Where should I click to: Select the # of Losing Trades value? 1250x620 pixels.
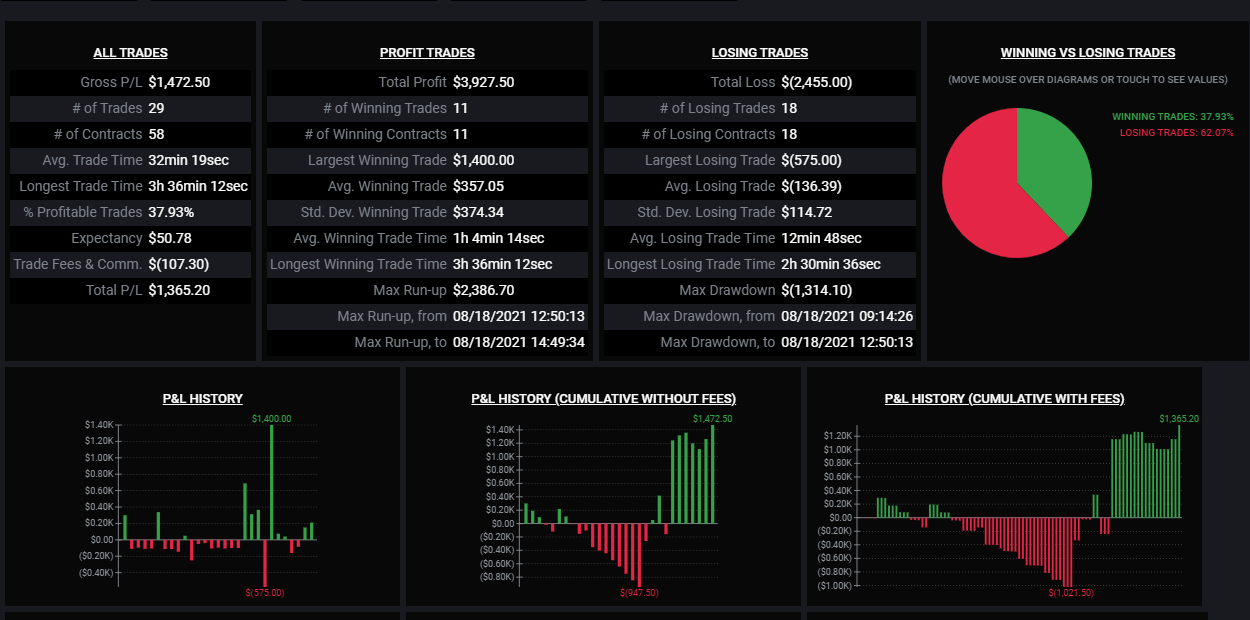(789, 108)
